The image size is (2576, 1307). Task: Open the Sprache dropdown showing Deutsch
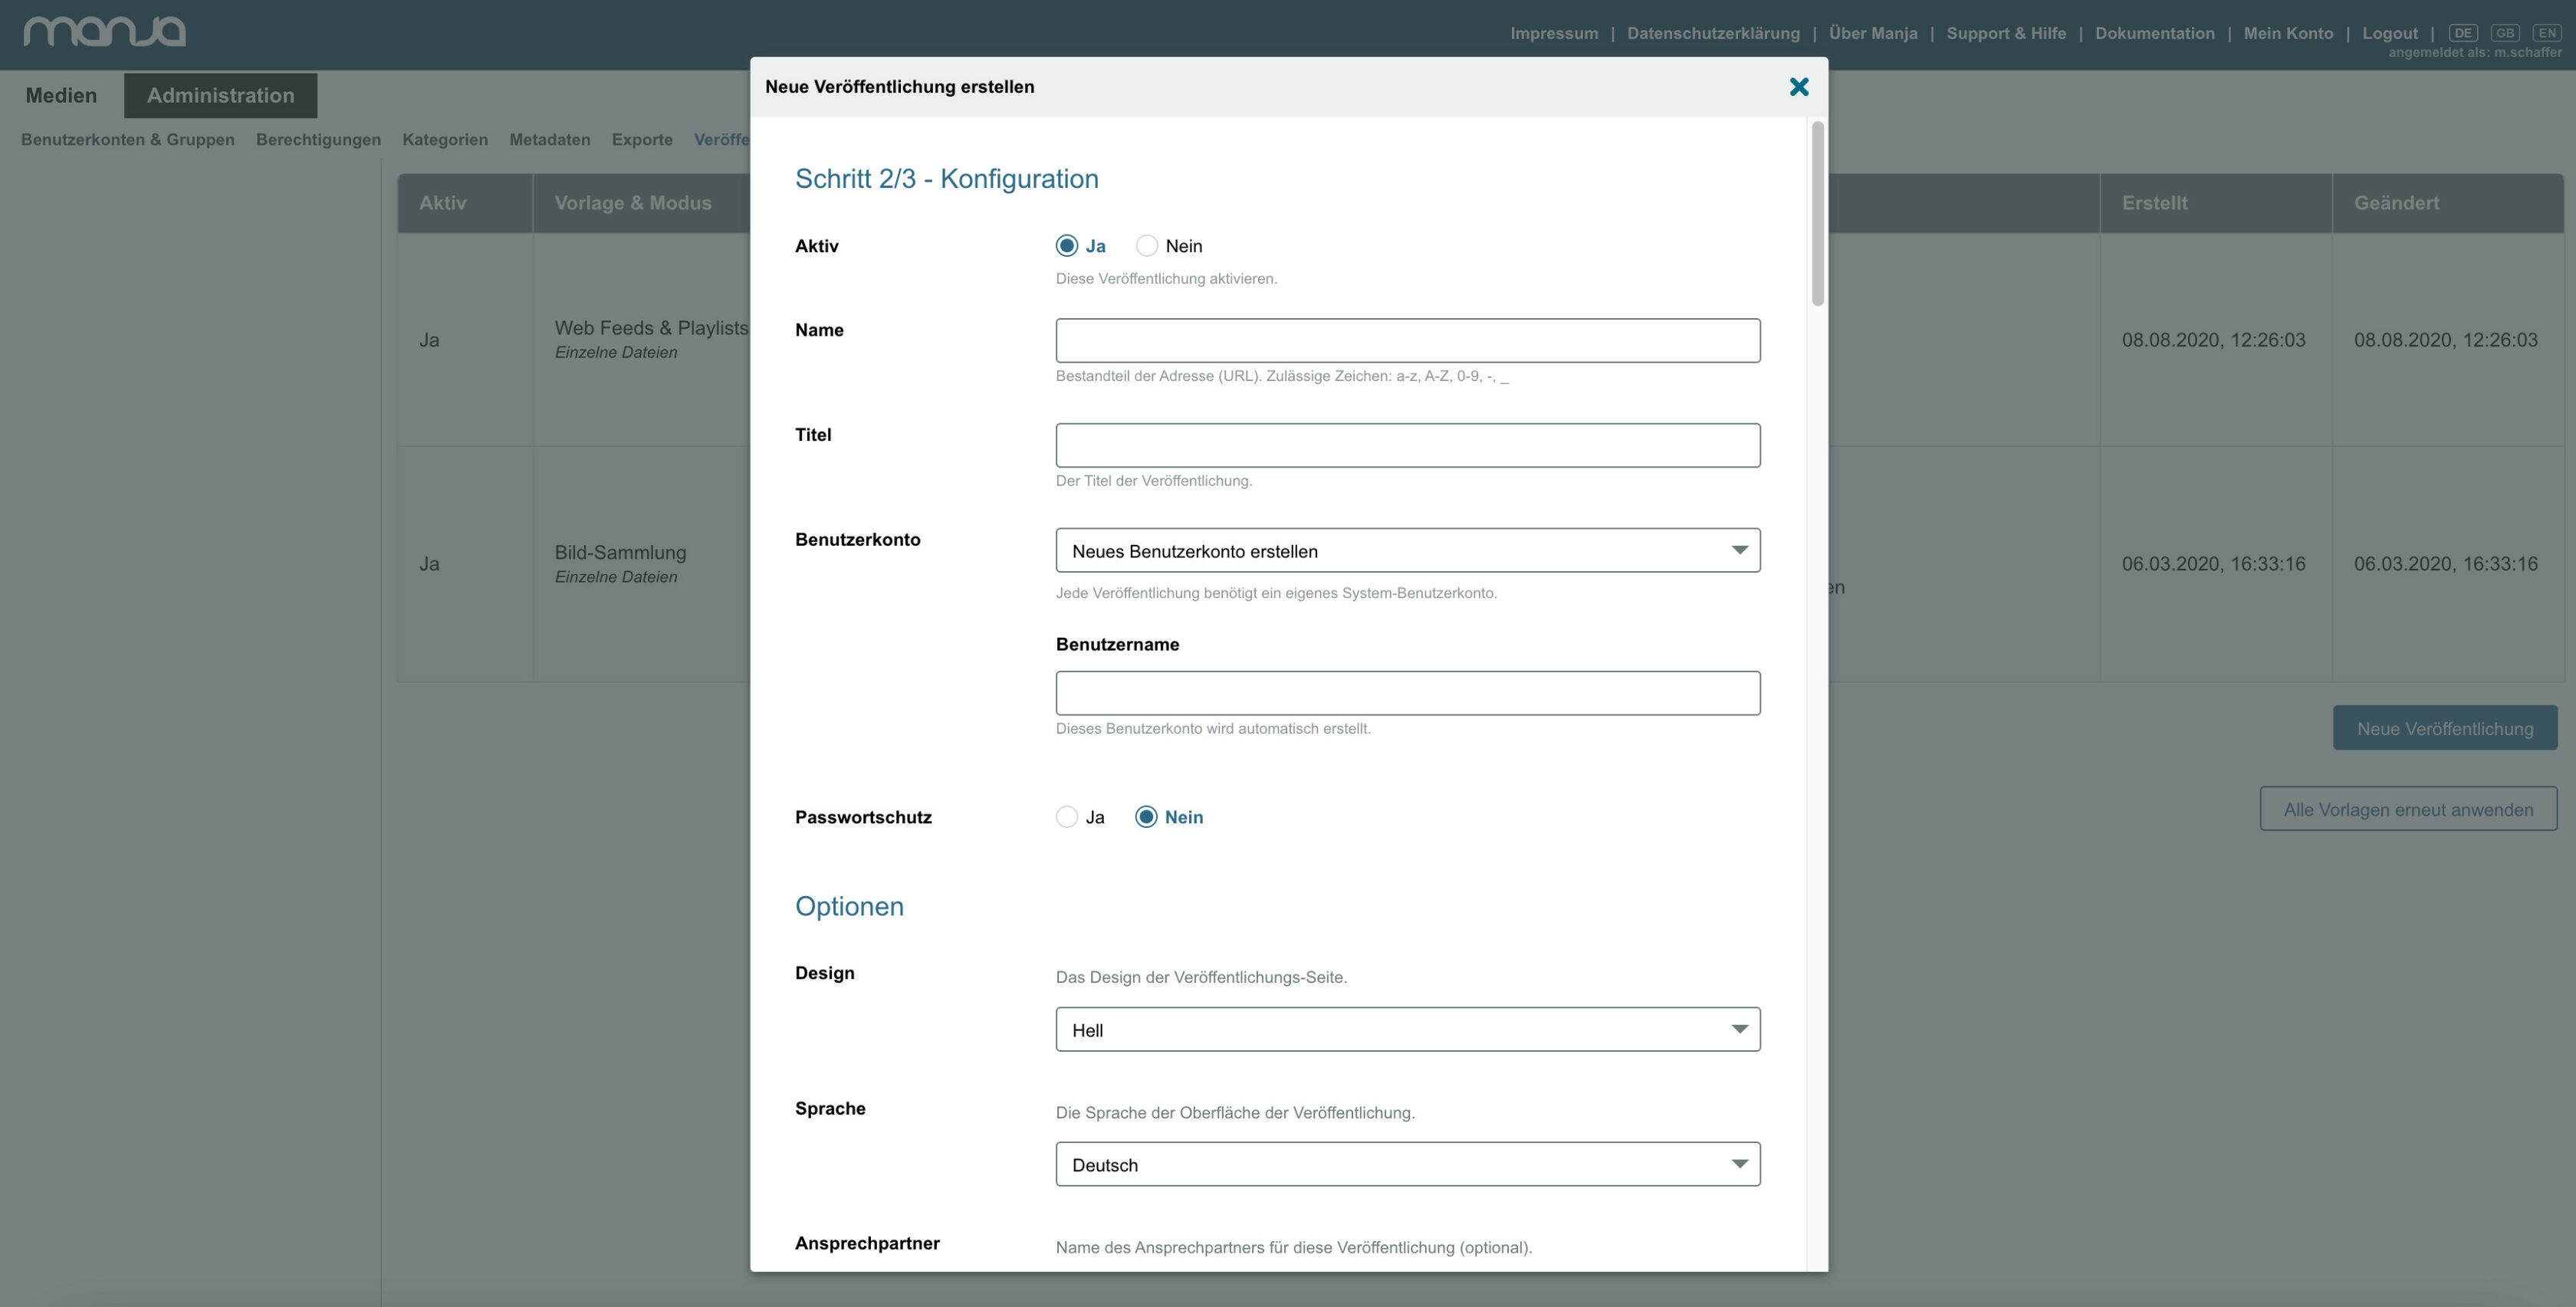[x=1407, y=1165]
